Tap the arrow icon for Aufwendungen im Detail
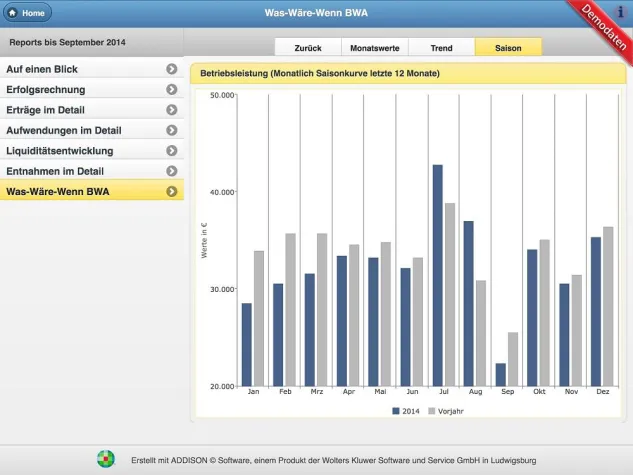Image resolution: width=633 pixels, height=475 pixels. pos(172,130)
